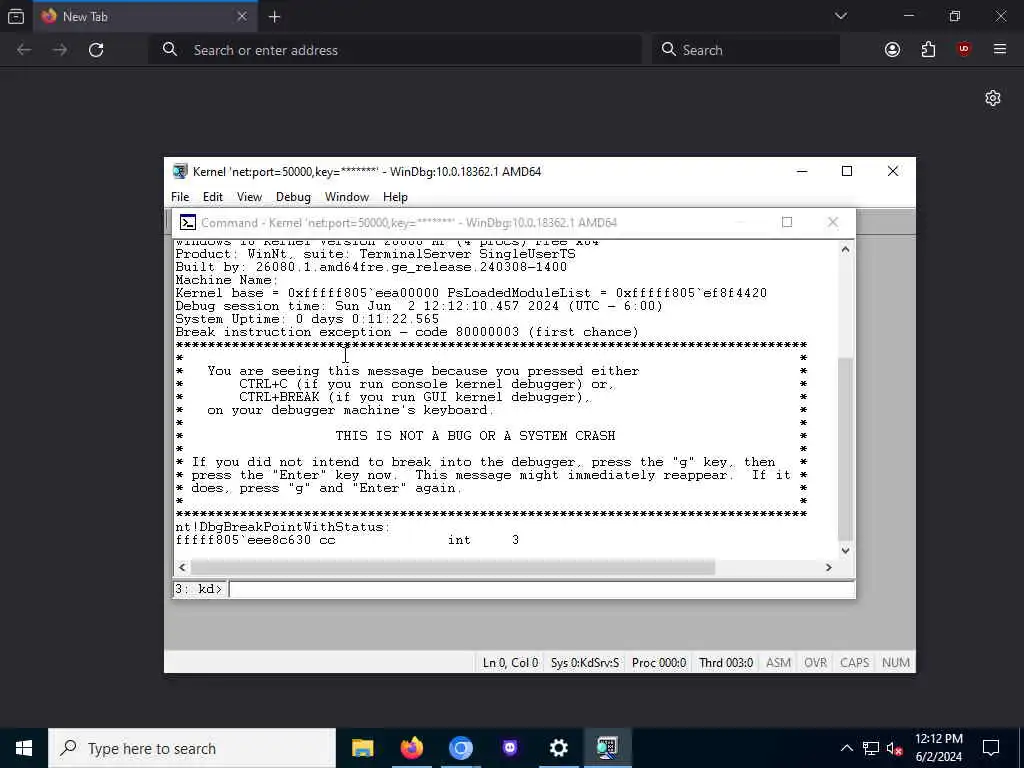Click scroll up arrow in Command window

[845, 249]
